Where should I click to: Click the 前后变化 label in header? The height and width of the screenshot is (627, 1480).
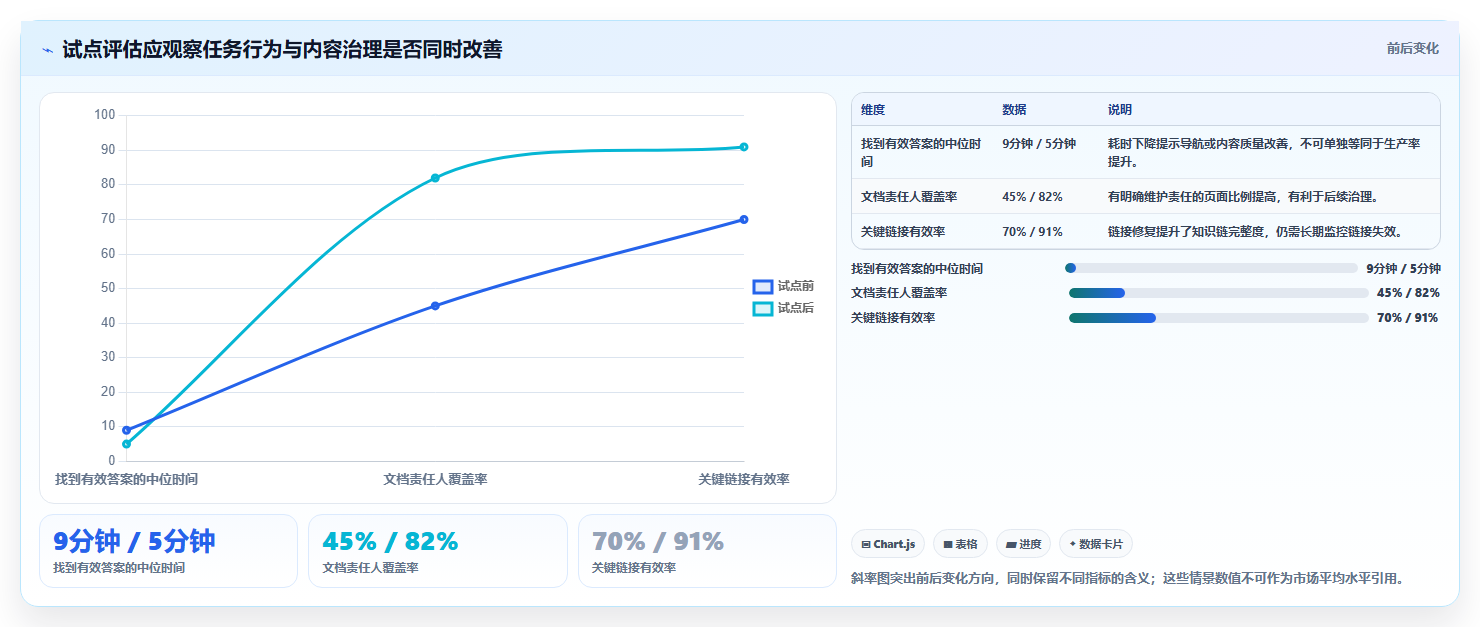click(x=1412, y=48)
